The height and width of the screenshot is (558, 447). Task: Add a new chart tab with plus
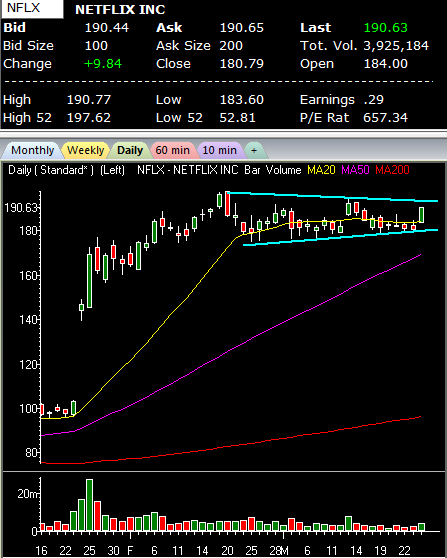tap(254, 150)
